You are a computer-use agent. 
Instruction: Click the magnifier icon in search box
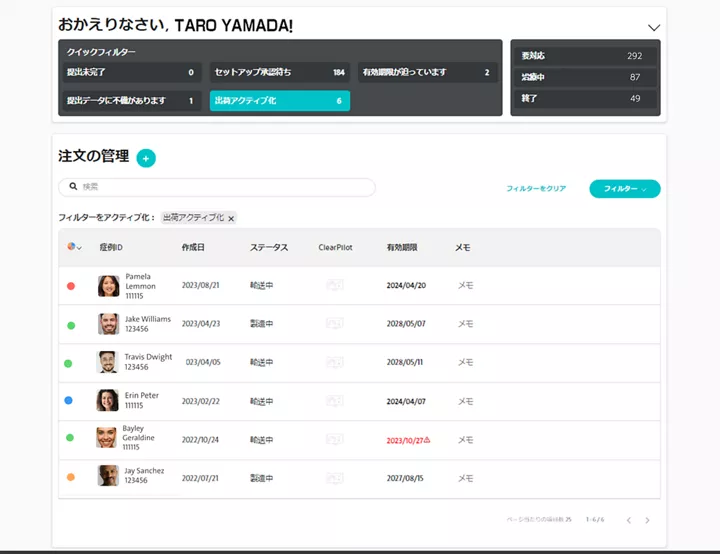pyautogui.click(x=73, y=187)
